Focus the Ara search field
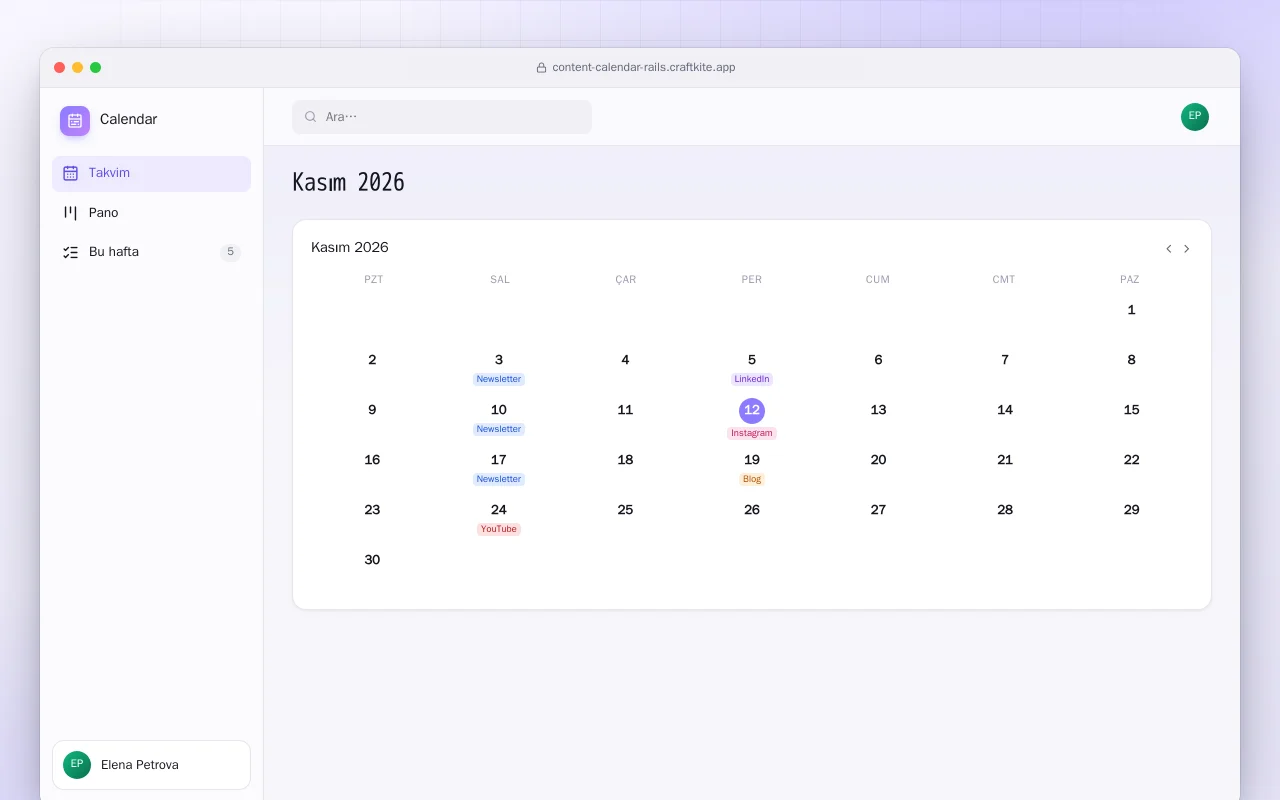This screenshot has width=1280, height=800. (442, 117)
